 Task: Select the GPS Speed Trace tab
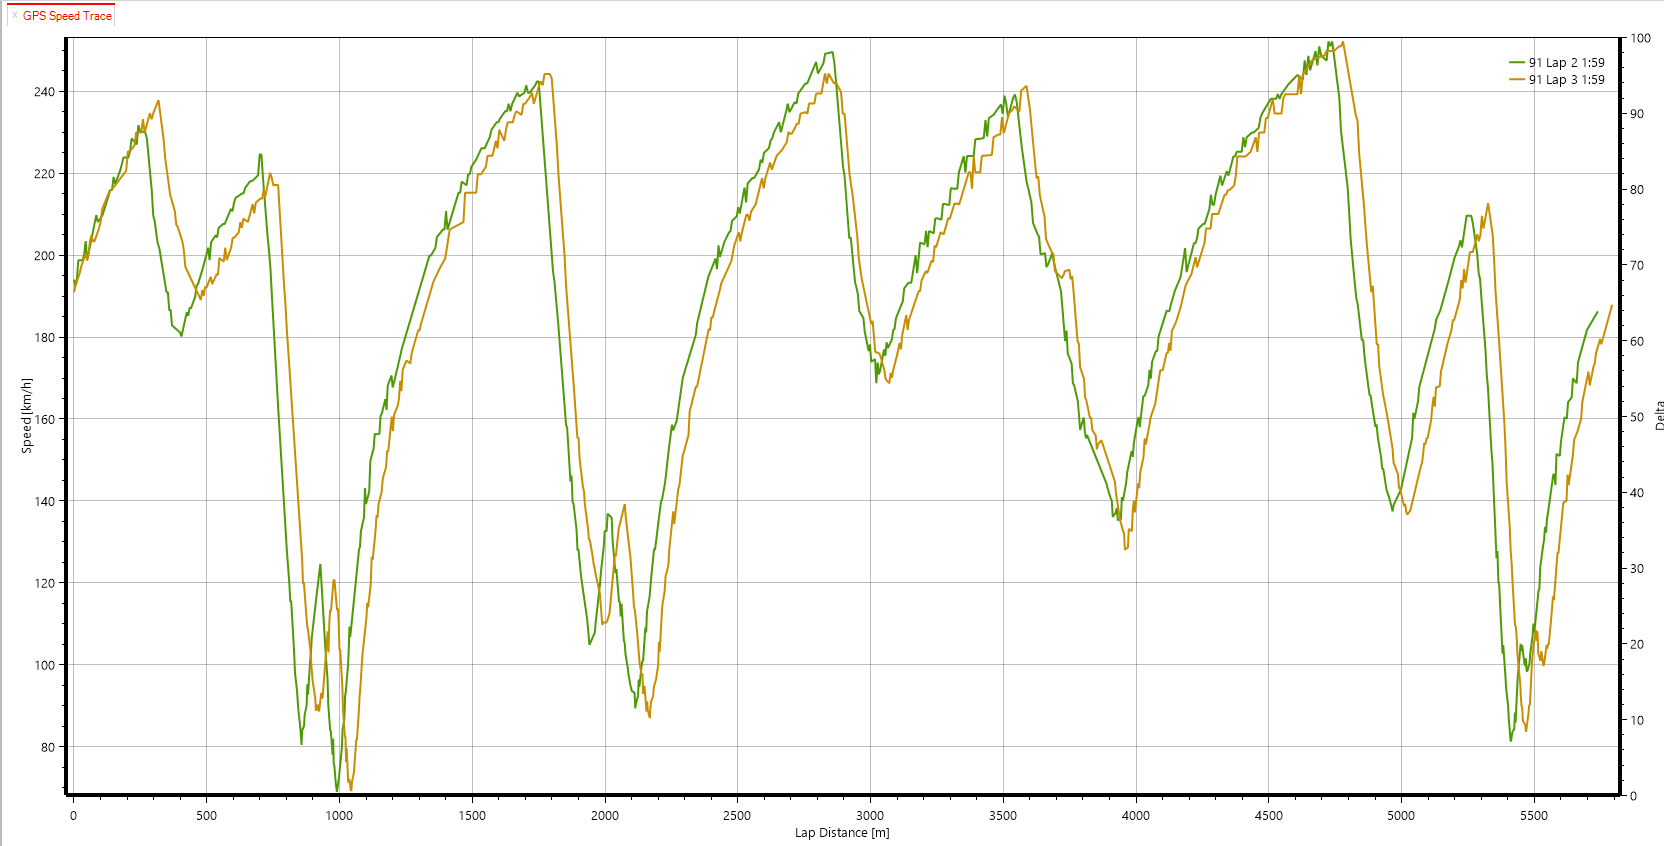point(67,16)
